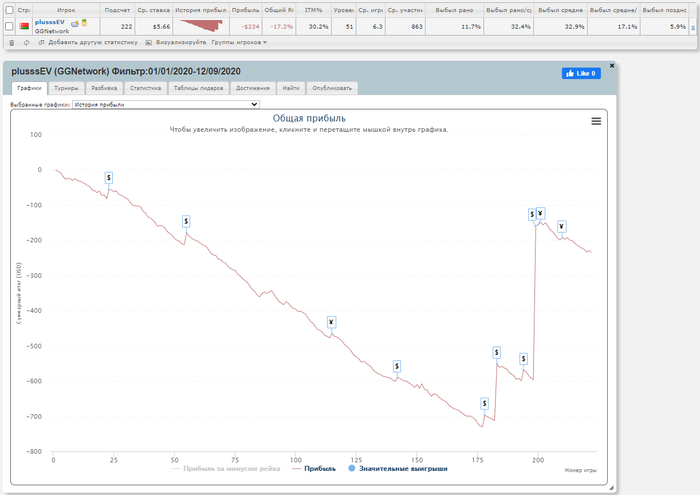Open the Разбивка tab

tap(104, 88)
